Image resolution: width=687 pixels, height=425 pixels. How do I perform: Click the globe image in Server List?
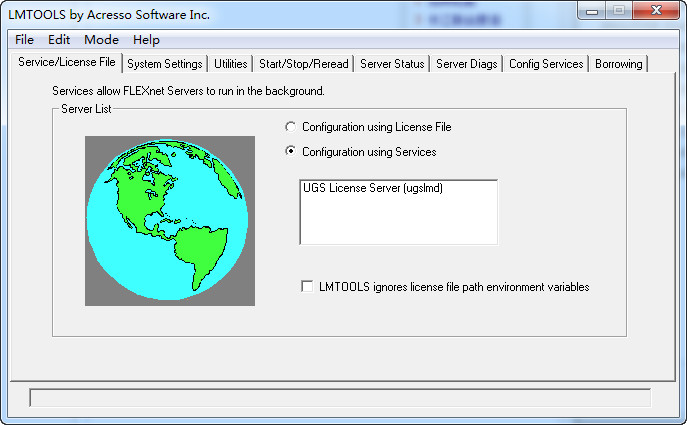point(170,221)
